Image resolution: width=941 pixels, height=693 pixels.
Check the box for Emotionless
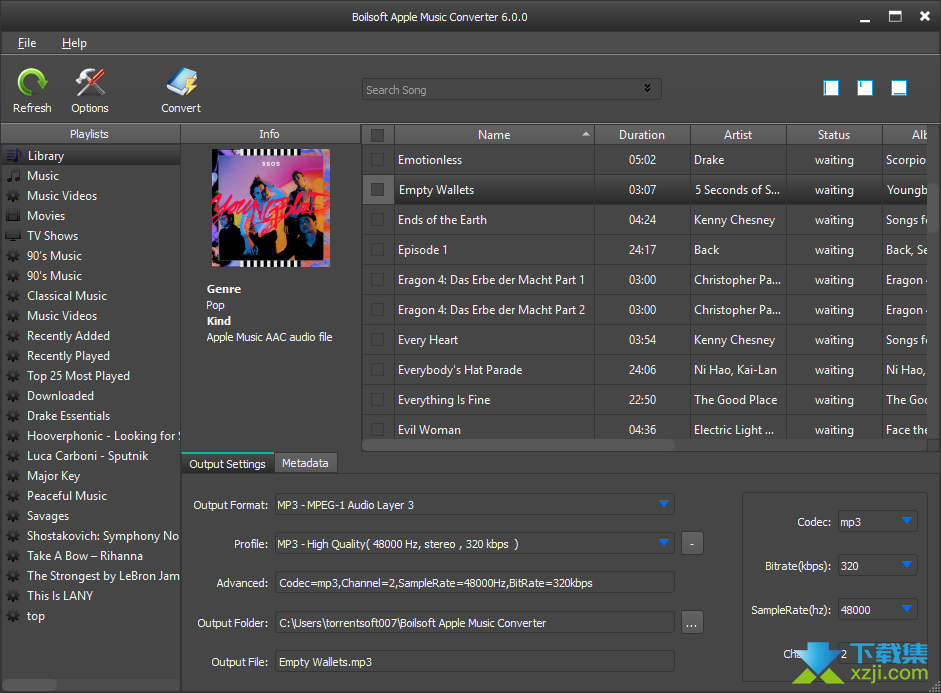(377, 160)
